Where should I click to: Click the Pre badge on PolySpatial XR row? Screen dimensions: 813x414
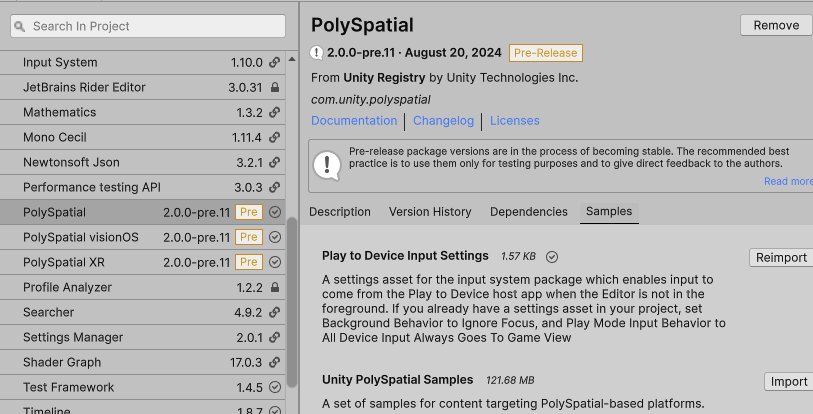pyautogui.click(x=249, y=262)
